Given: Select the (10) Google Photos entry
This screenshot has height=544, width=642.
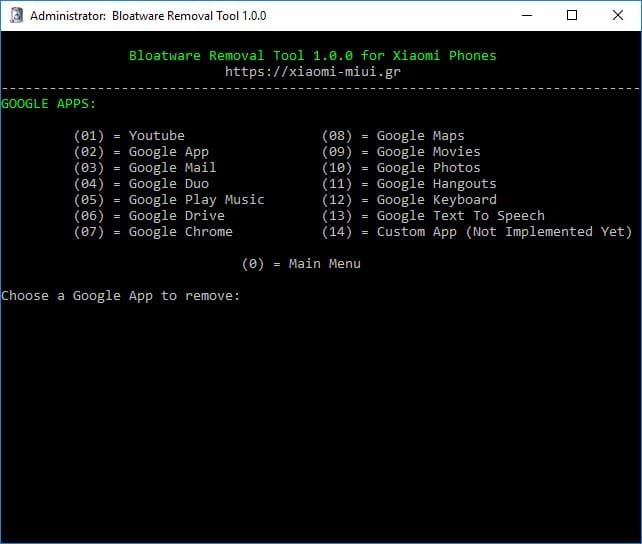Looking at the screenshot, I should pos(401,168).
